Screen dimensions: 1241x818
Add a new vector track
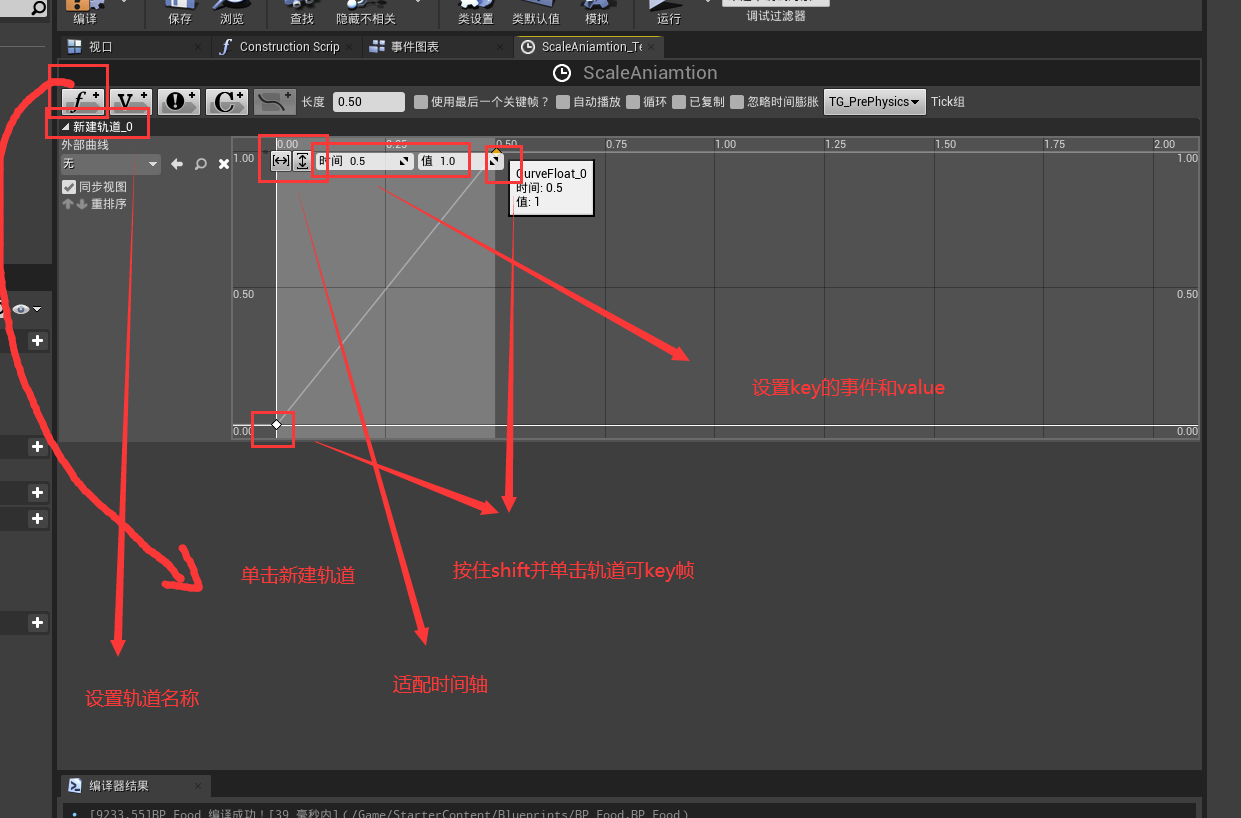coord(130,101)
